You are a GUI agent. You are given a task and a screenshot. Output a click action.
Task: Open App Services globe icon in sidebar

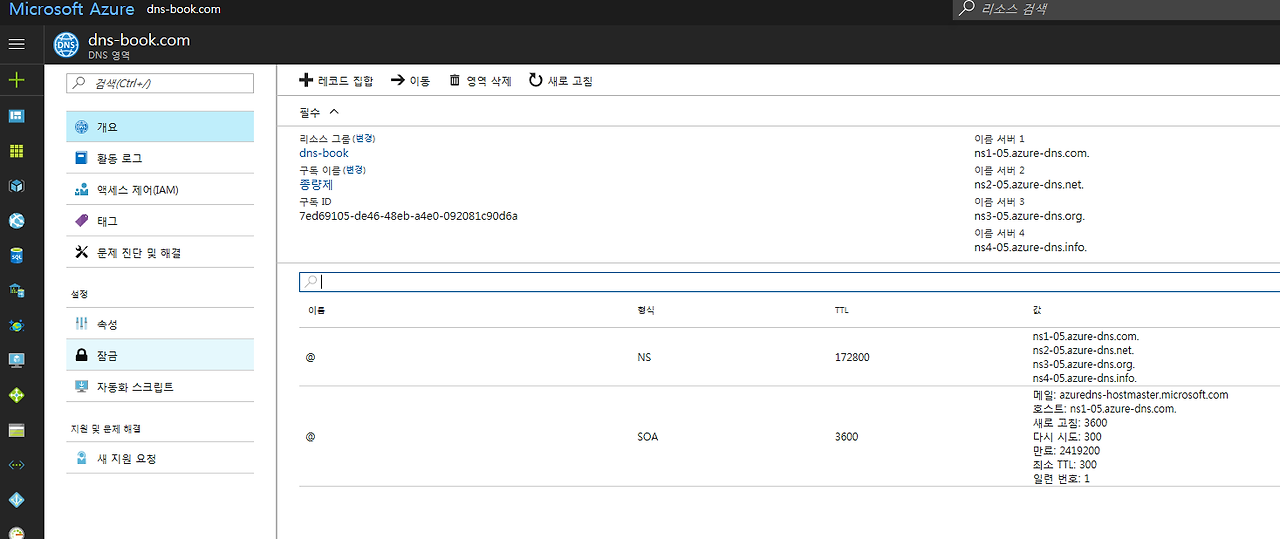[16, 221]
